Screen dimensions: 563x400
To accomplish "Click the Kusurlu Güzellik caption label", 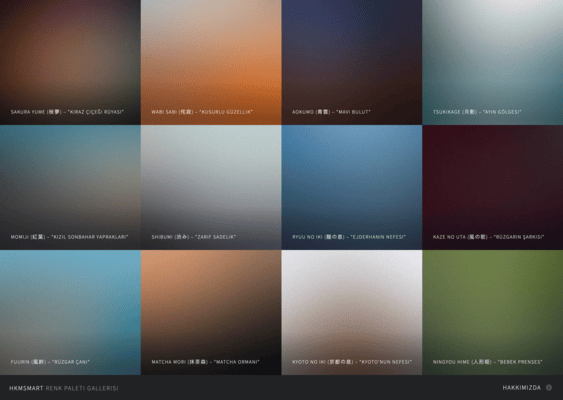I will [202, 112].
